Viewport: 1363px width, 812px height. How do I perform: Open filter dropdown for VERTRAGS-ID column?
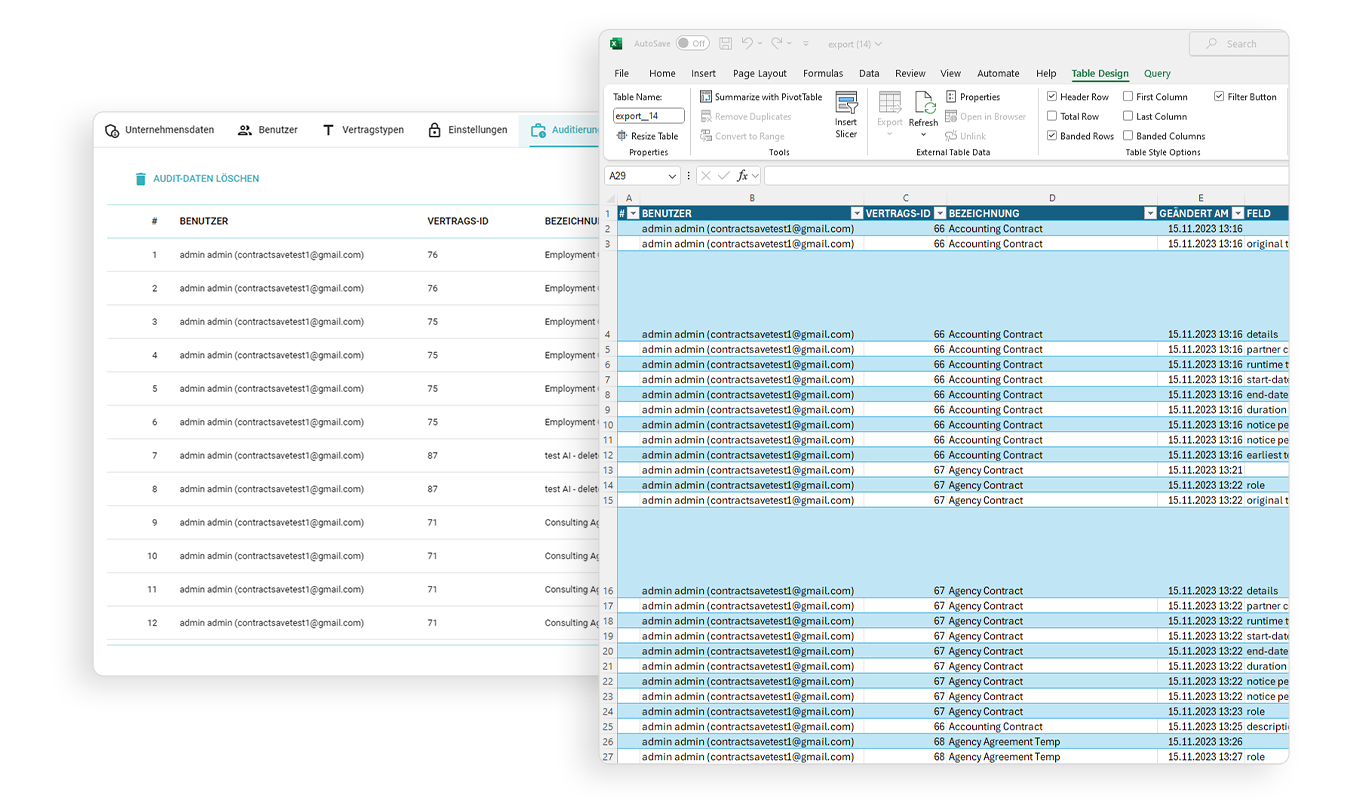[939, 213]
